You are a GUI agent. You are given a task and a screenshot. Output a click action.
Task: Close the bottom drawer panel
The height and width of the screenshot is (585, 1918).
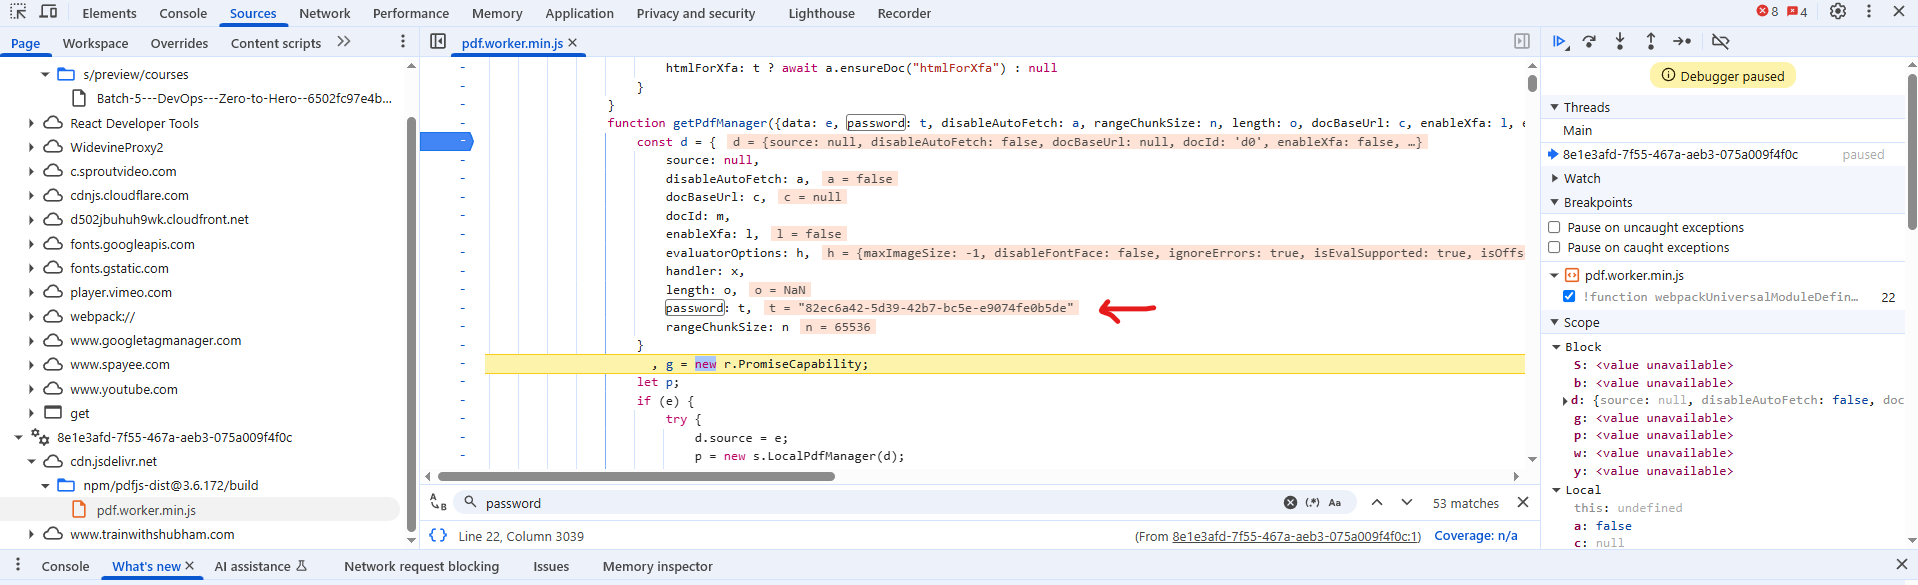click(1901, 565)
